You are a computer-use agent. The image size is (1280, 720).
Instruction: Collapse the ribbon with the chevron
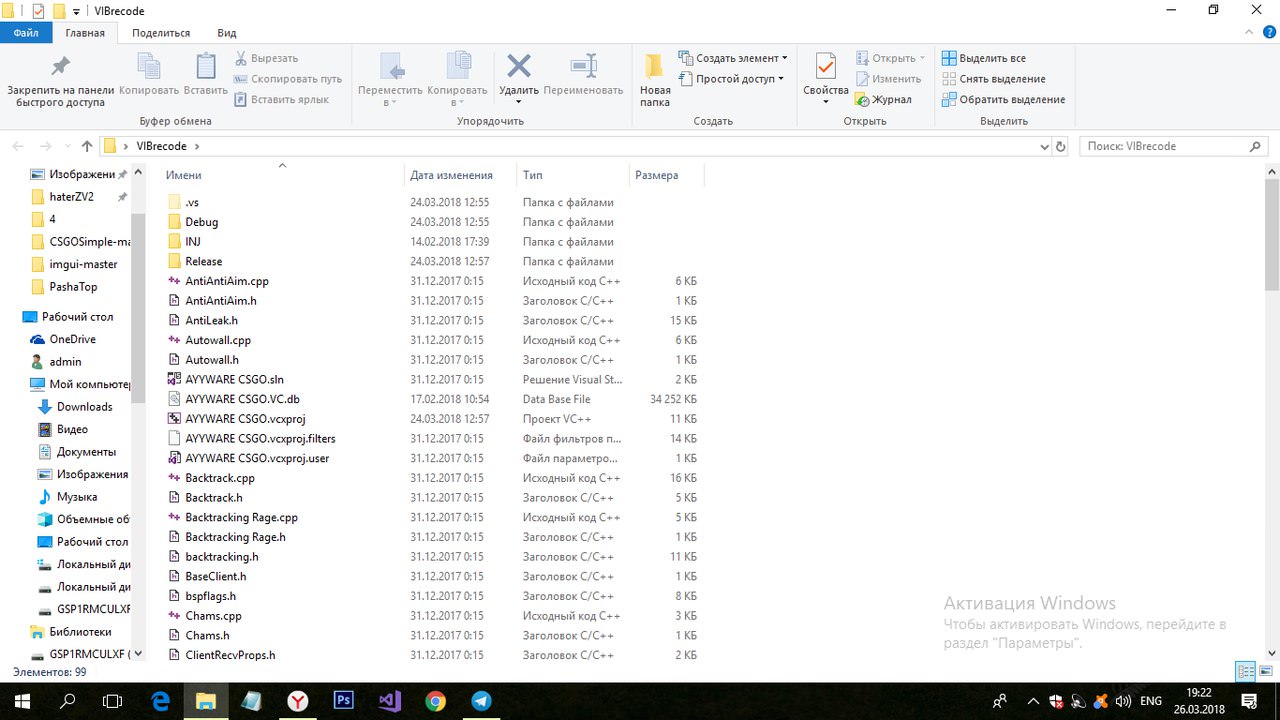pos(1250,33)
